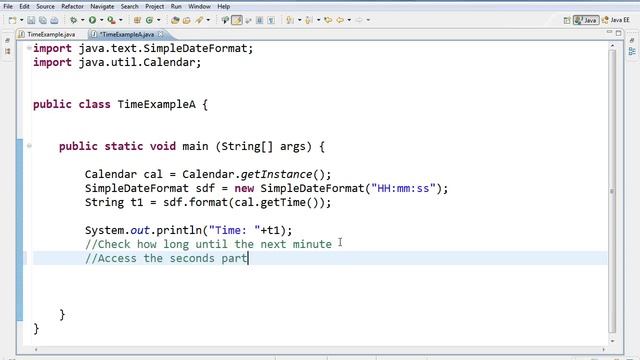Close the TimeExampleA.java tab
Image resolution: width=640 pixels, height=360 pixels.
[161, 34]
